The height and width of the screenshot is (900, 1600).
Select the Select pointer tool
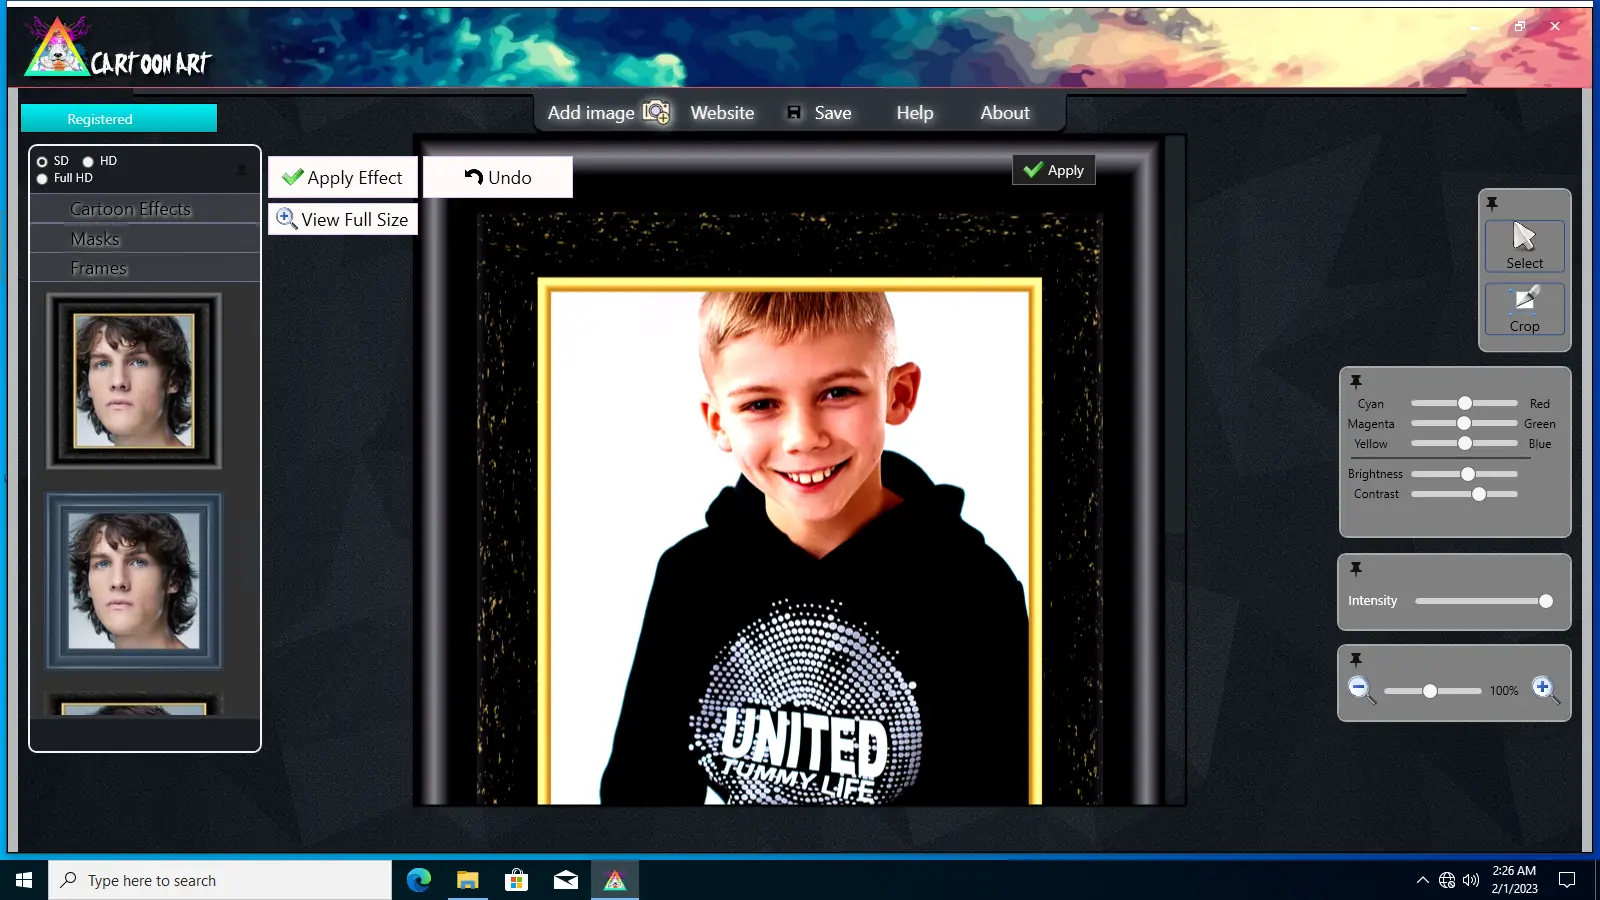pos(1524,246)
